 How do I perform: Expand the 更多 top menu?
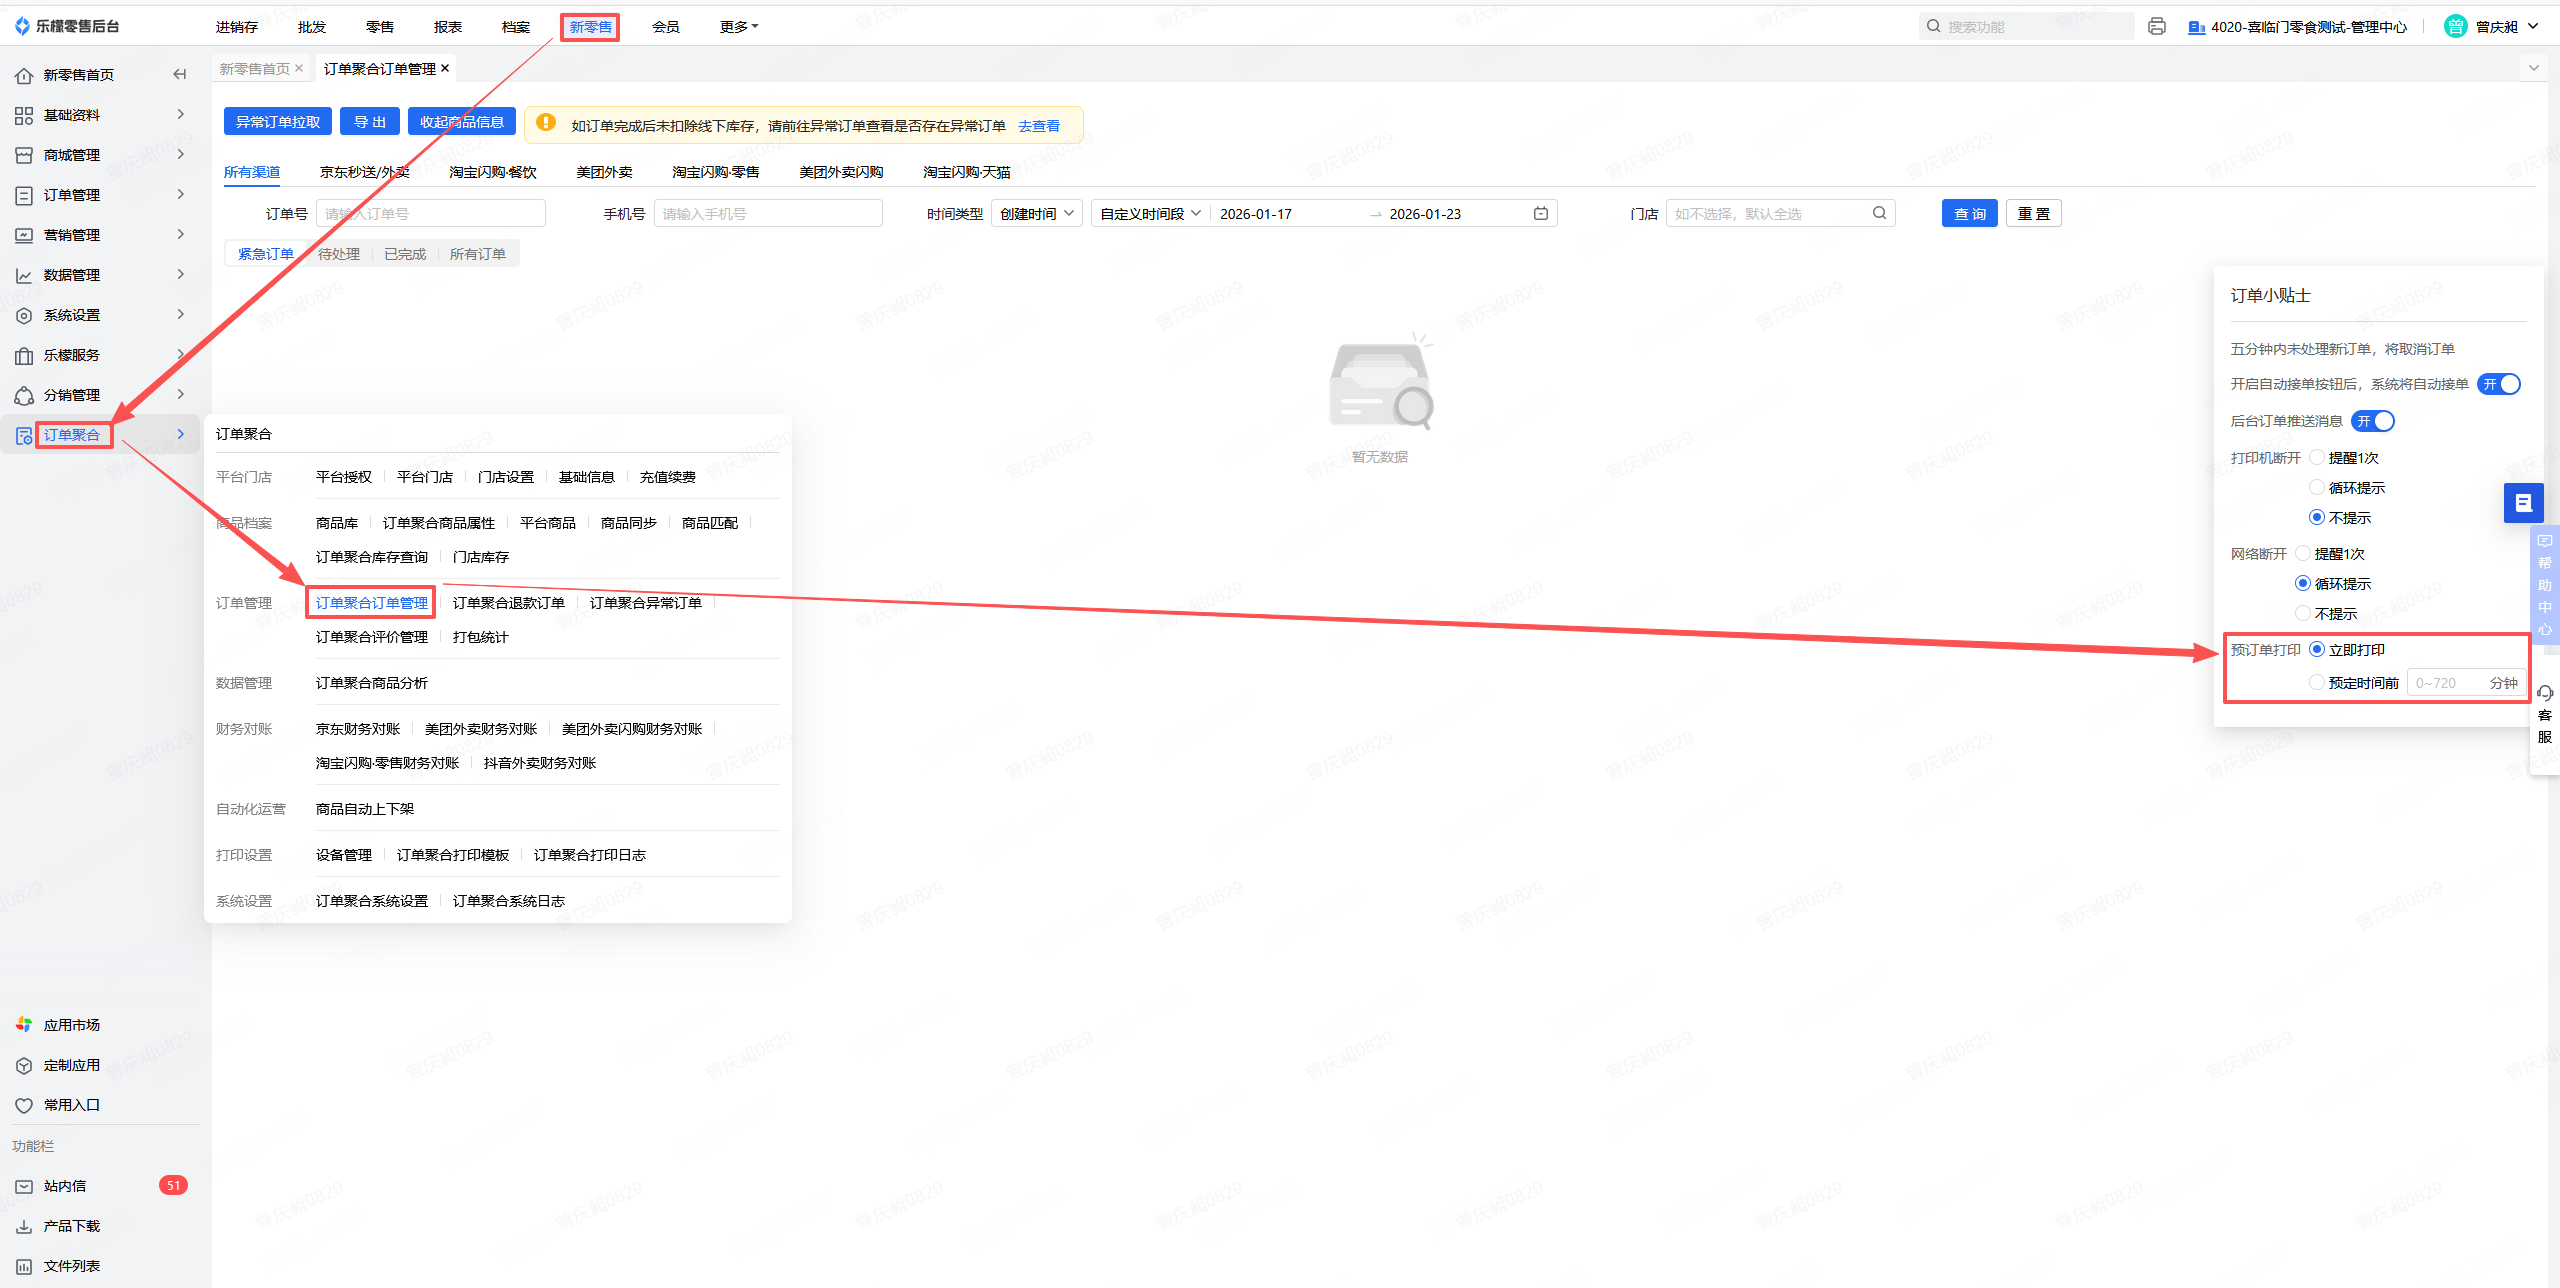(738, 27)
